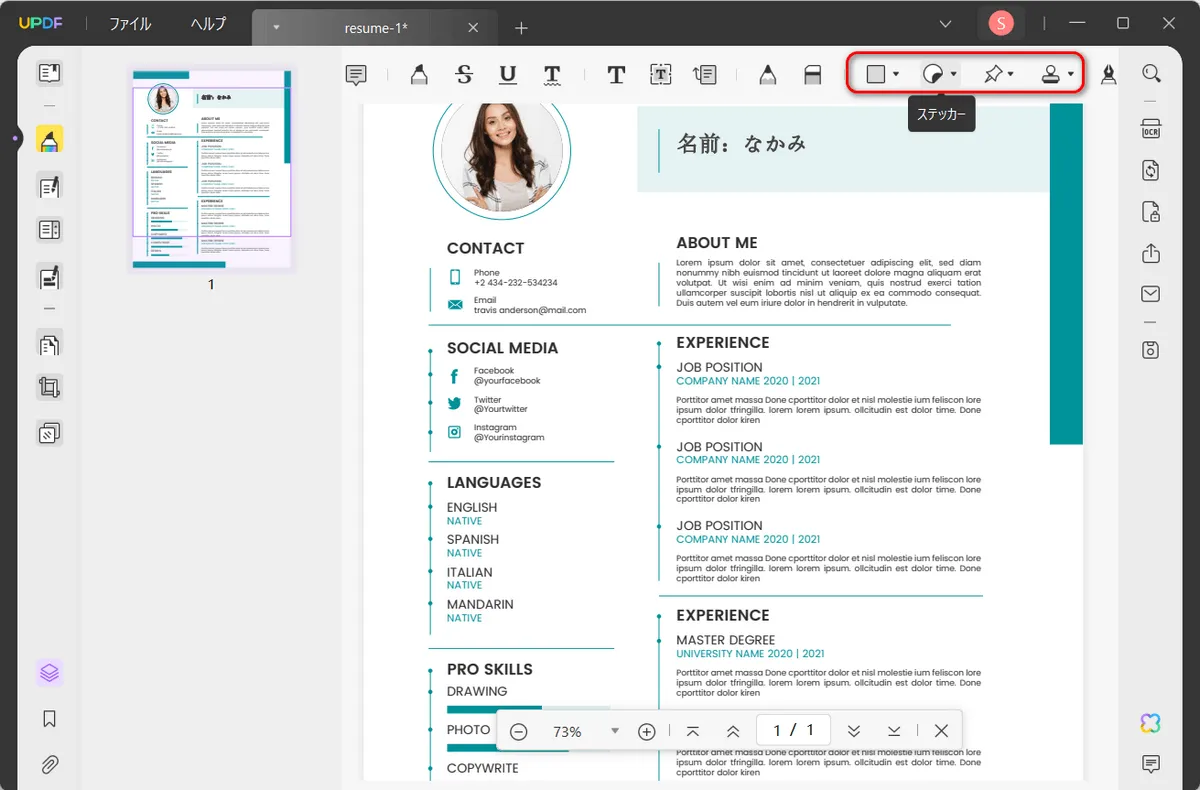Open the user account avatar S

(1000, 23)
